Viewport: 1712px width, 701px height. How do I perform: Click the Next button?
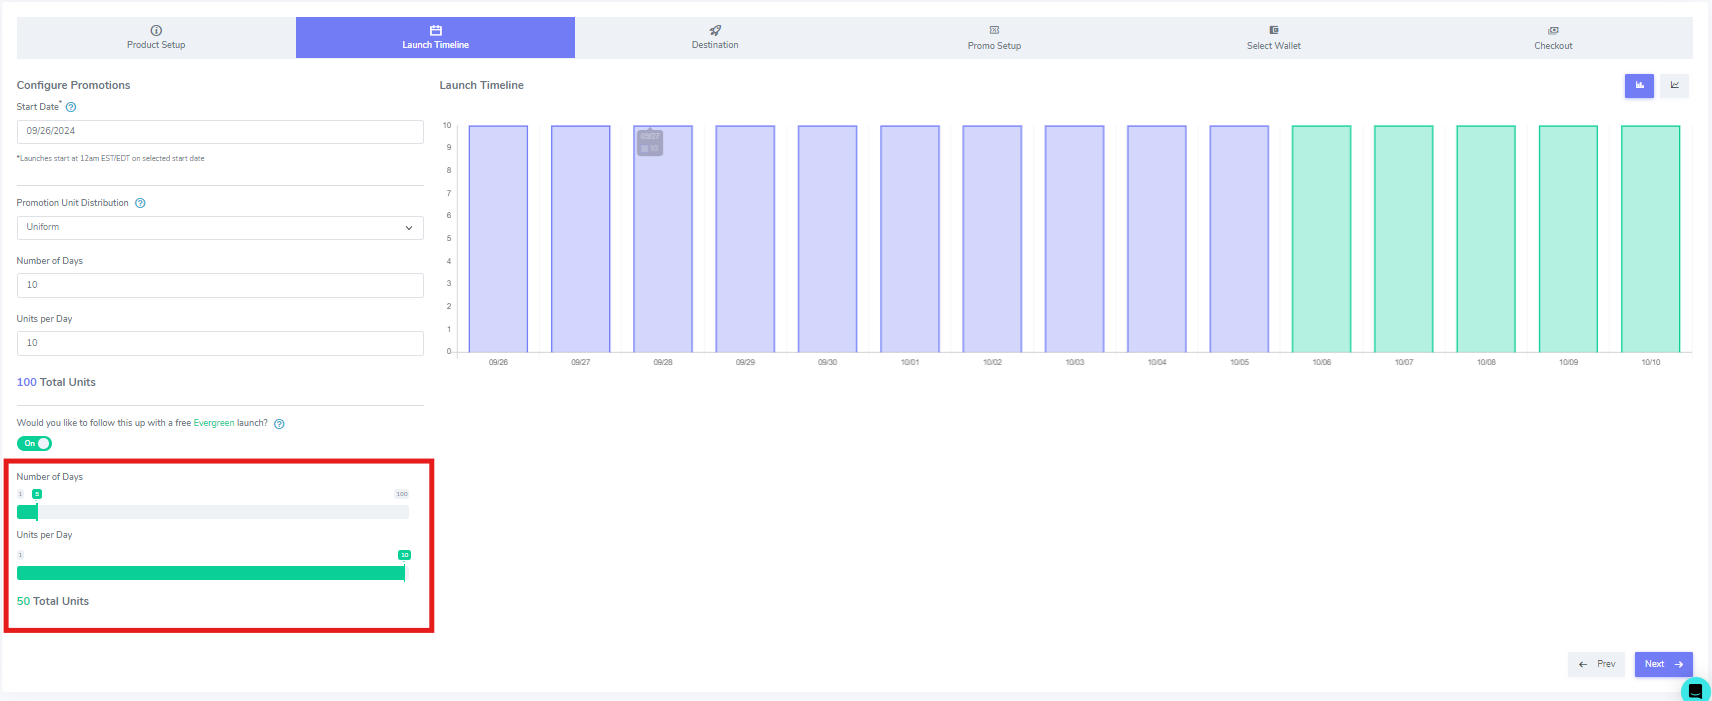[1663, 664]
